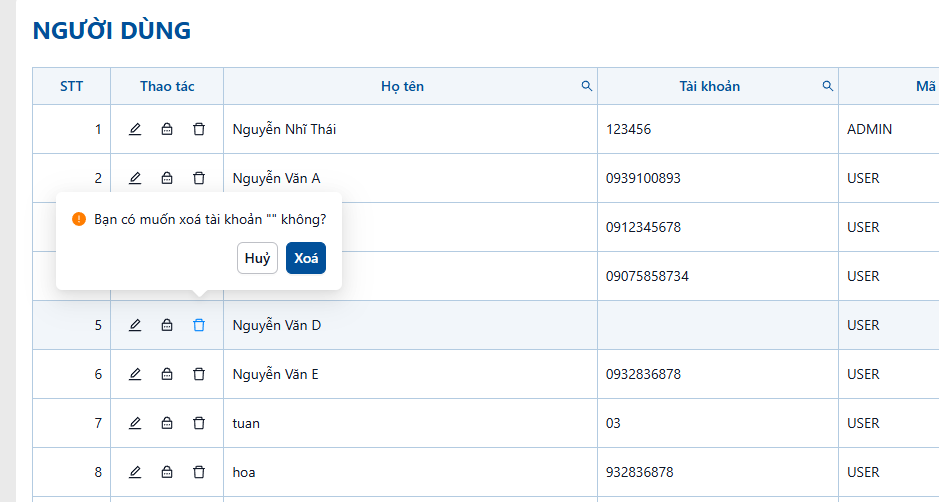Click lock icon for Nguyễn Văn D
The width and height of the screenshot is (939, 502).
click(x=167, y=325)
